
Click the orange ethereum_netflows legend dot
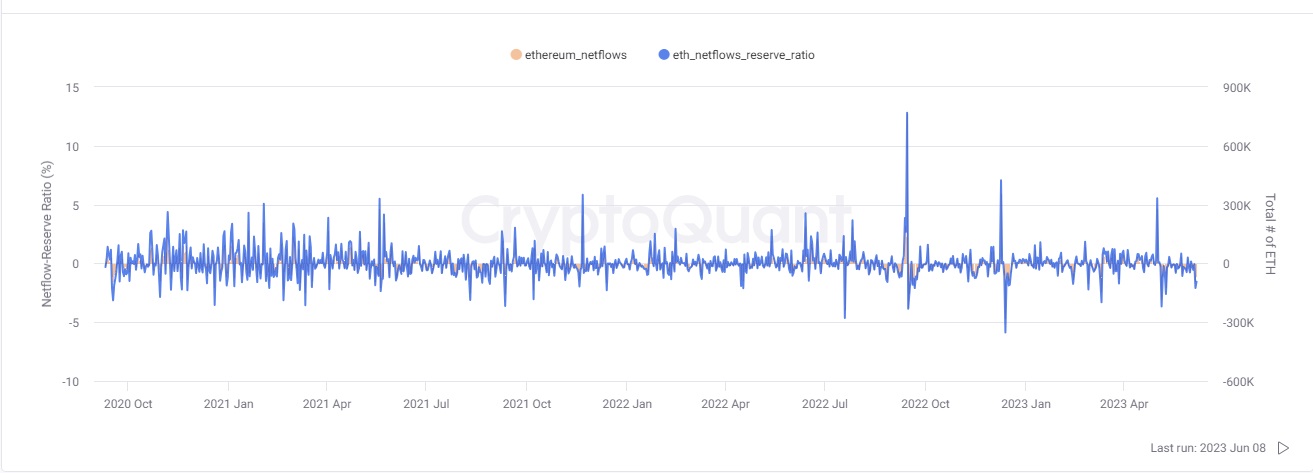[x=515, y=55]
